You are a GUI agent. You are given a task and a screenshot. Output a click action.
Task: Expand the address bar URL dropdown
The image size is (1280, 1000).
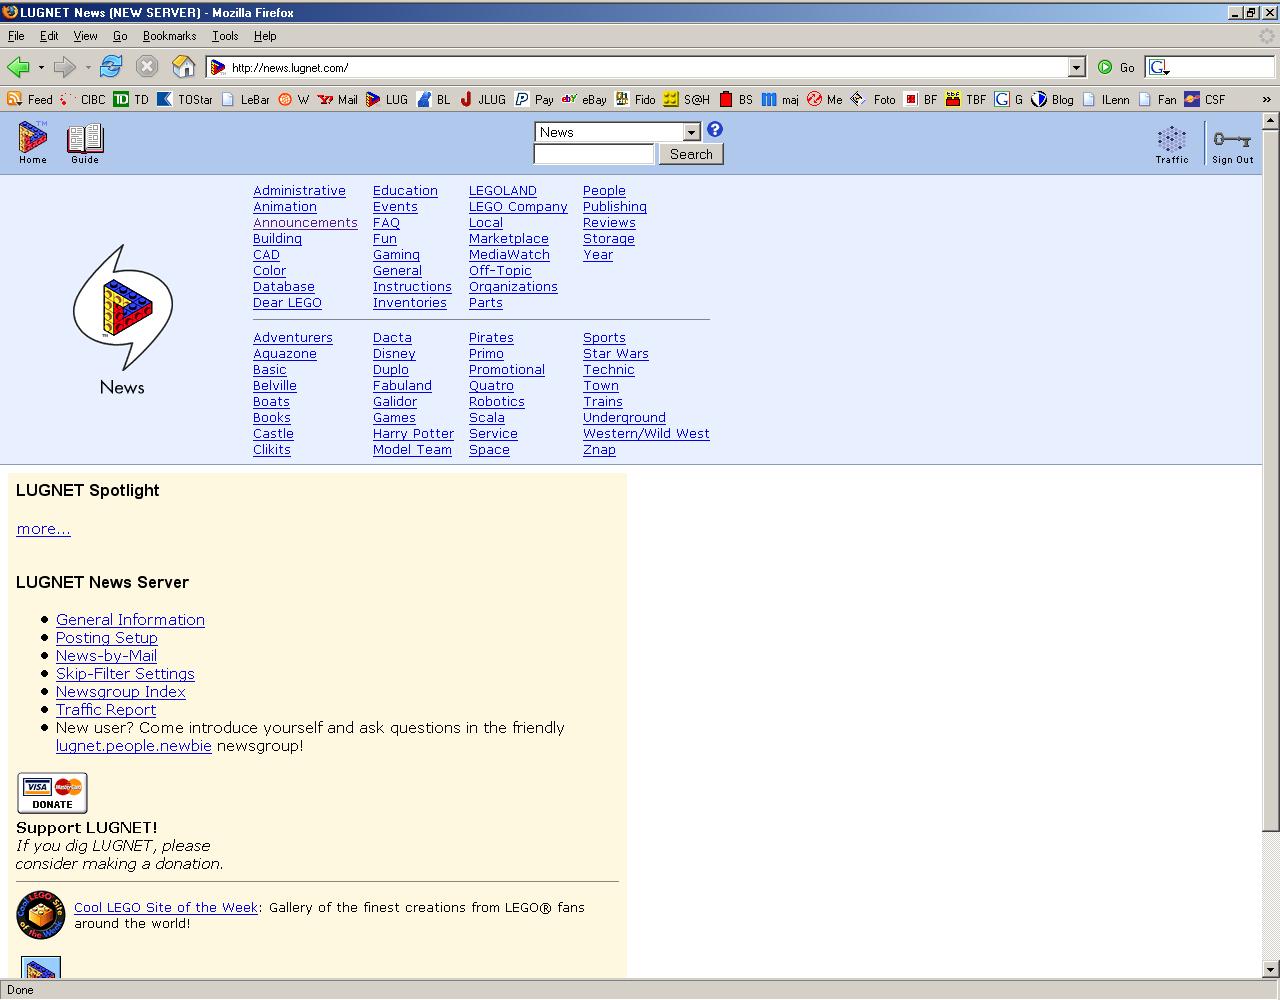click(x=1076, y=67)
